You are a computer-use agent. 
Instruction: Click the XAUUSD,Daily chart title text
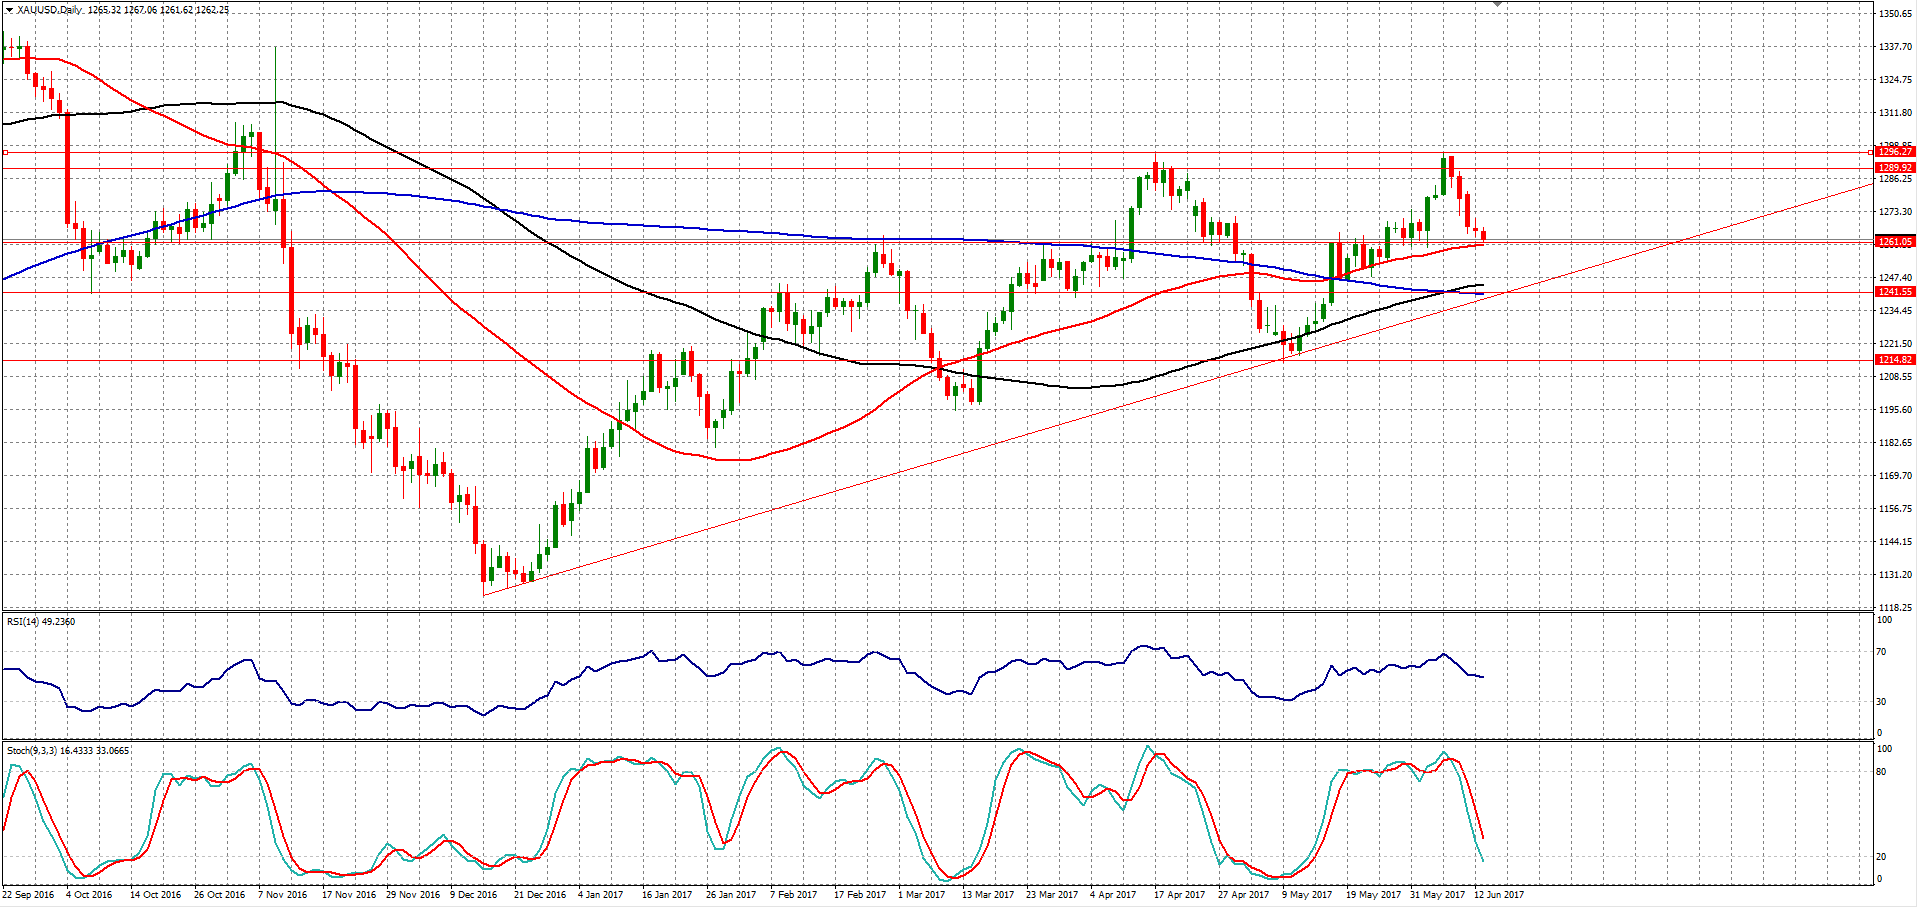point(50,10)
